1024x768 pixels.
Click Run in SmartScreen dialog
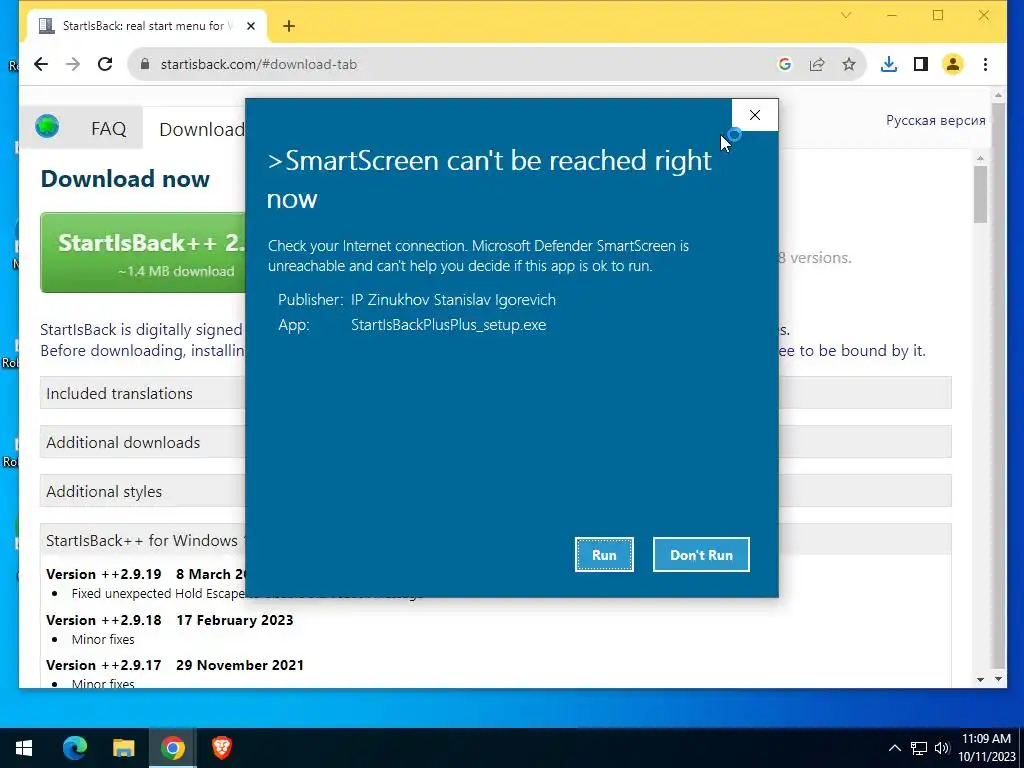click(x=604, y=554)
